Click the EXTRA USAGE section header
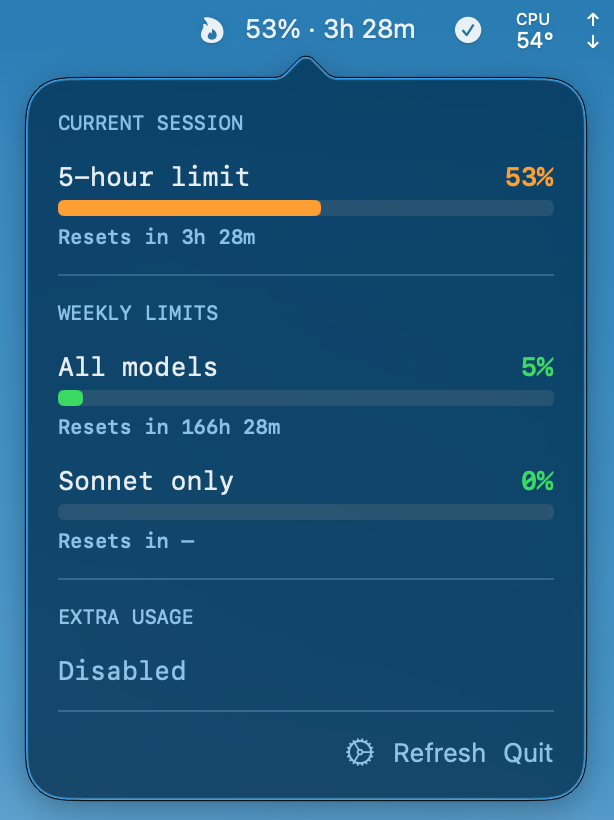614x820 pixels. pos(125,618)
